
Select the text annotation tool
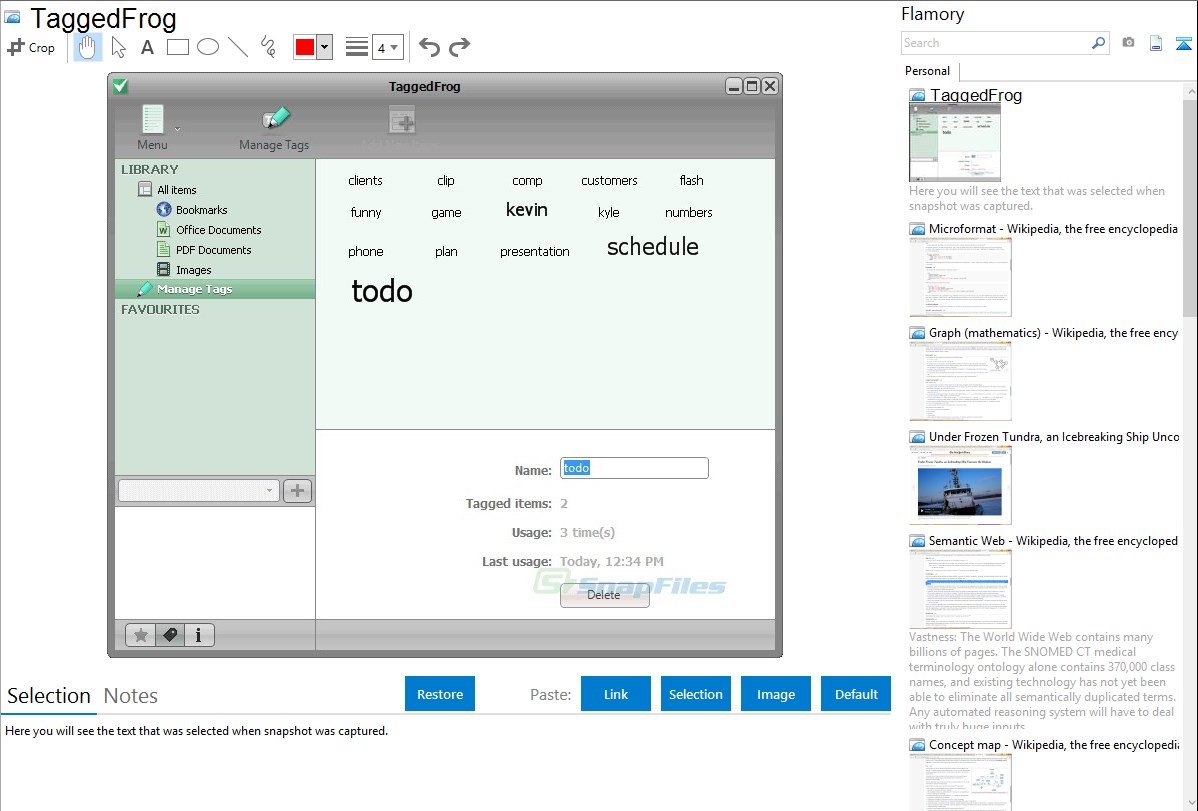[147, 47]
